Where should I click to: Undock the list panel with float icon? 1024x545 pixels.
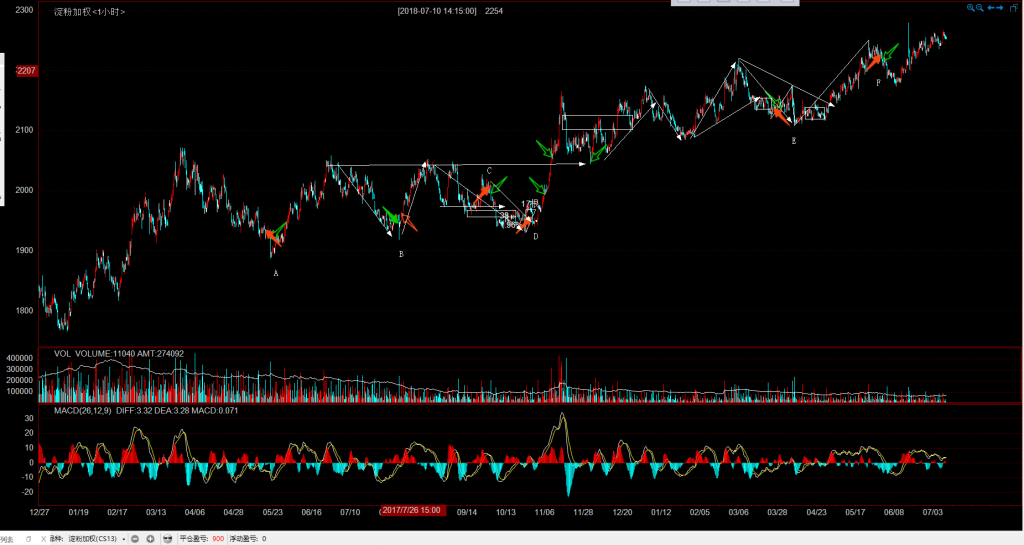[x=29, y=538]
